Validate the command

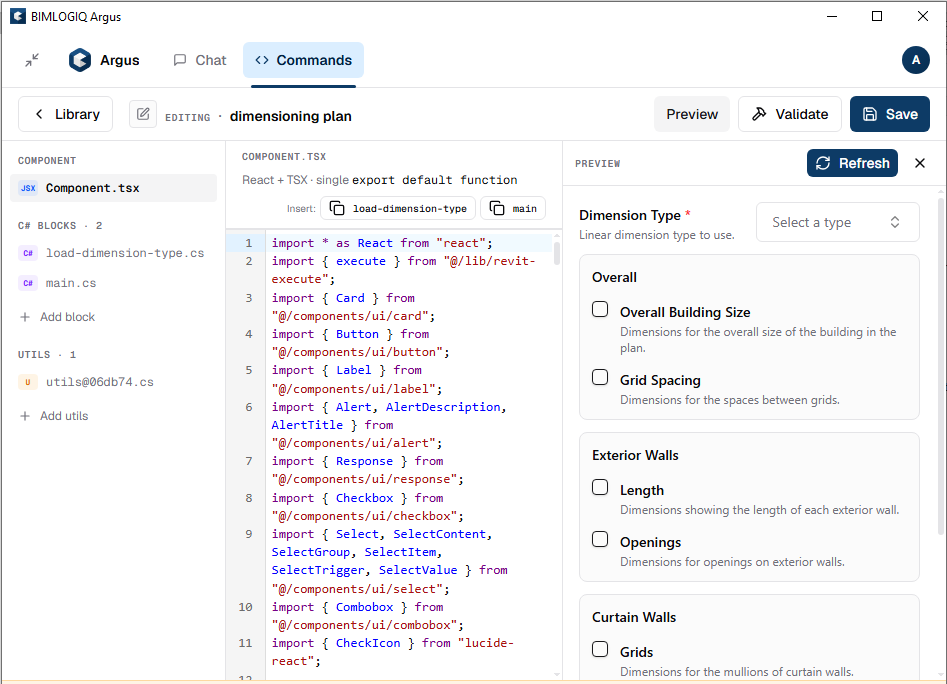click(x=790, y=114)
